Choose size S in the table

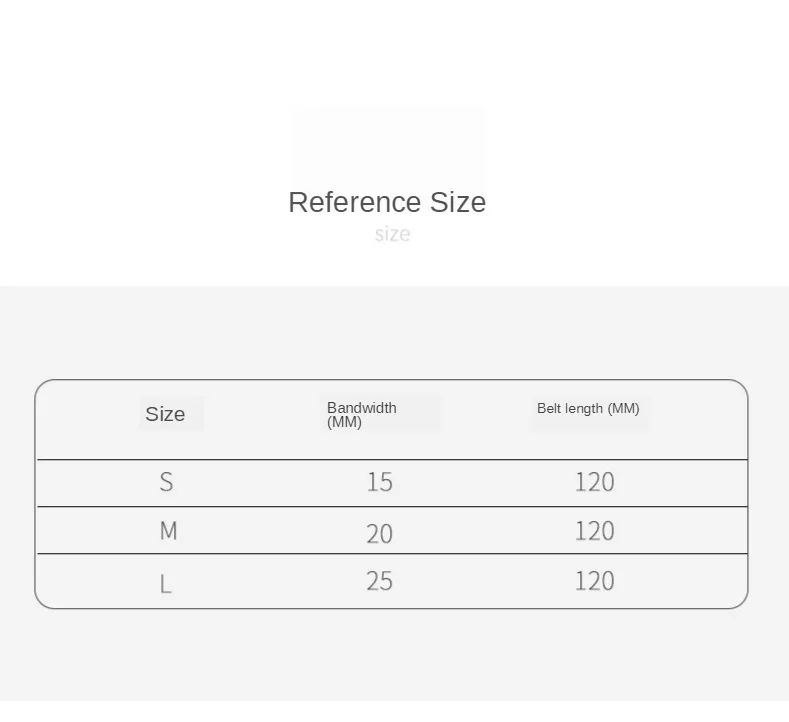click(166, 482)
